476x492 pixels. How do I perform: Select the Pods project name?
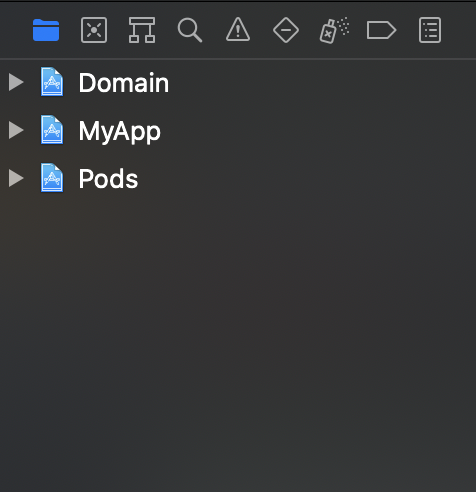pos(108,179)
